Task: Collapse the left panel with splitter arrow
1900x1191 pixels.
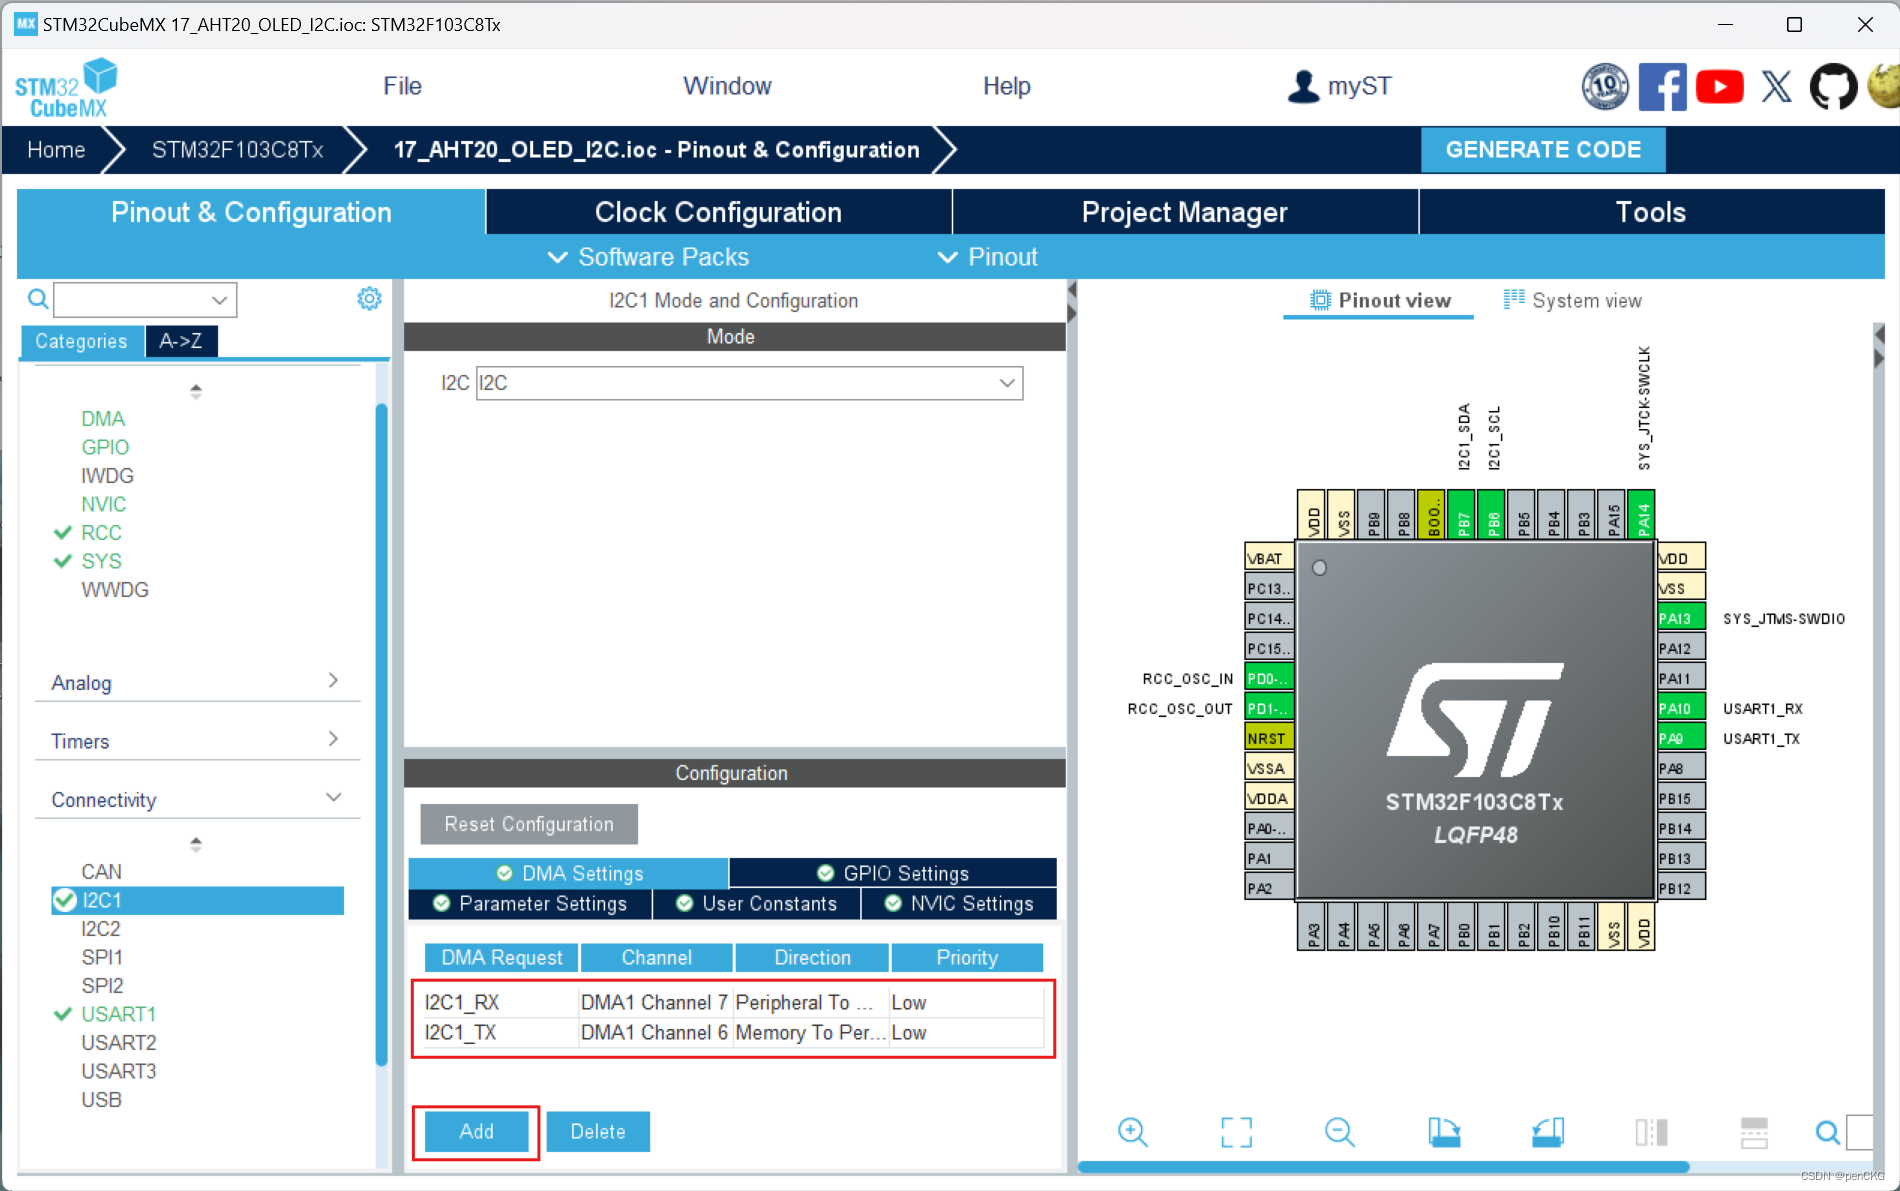Action: click(x=1071, y=291)
